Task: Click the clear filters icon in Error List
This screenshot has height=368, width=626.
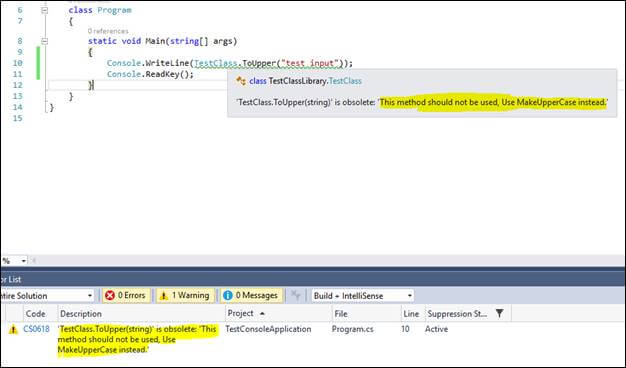Action: 295,296
